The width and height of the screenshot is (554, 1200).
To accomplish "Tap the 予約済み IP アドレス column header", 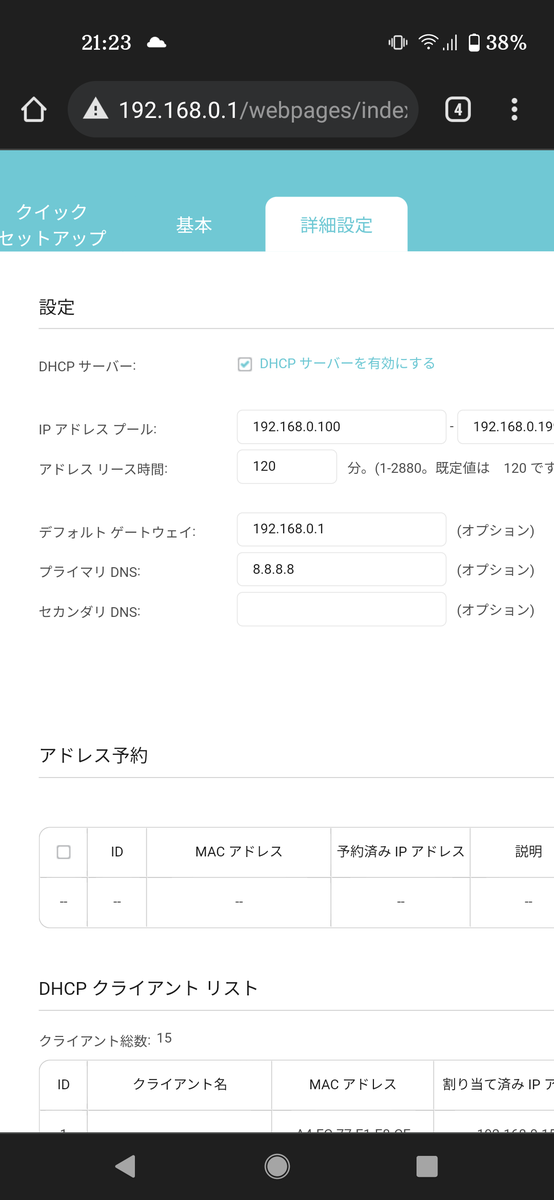I will coord(401,852).
